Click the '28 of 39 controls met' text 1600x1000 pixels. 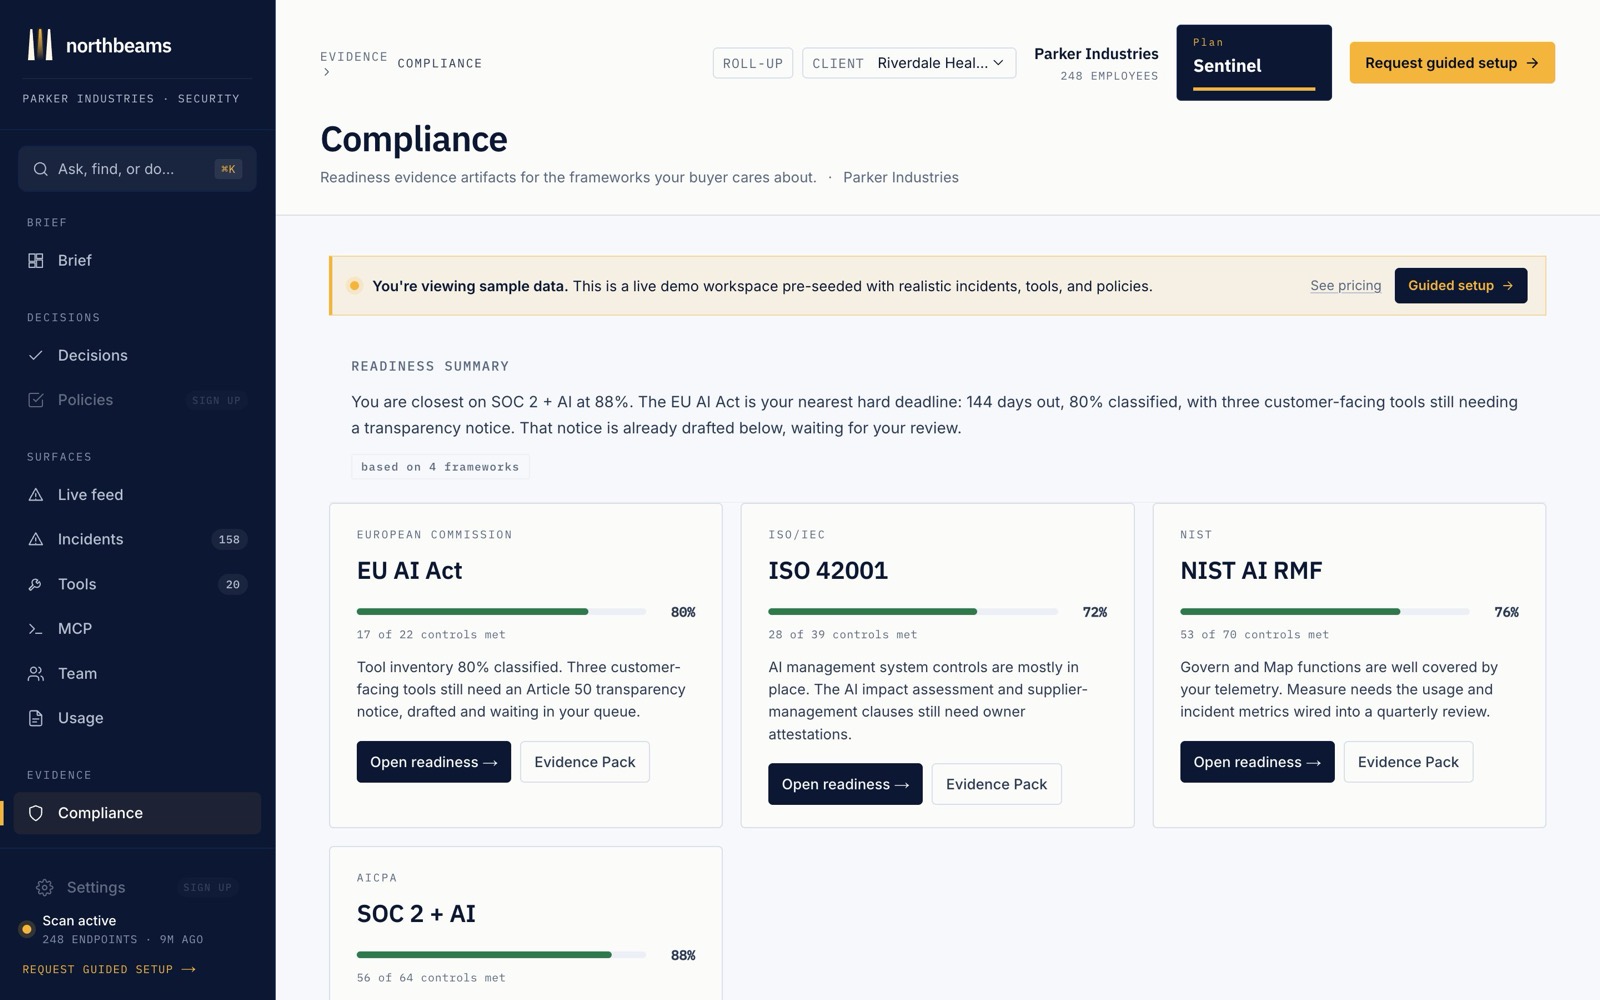pyautogui.click(x=843, y=635)
